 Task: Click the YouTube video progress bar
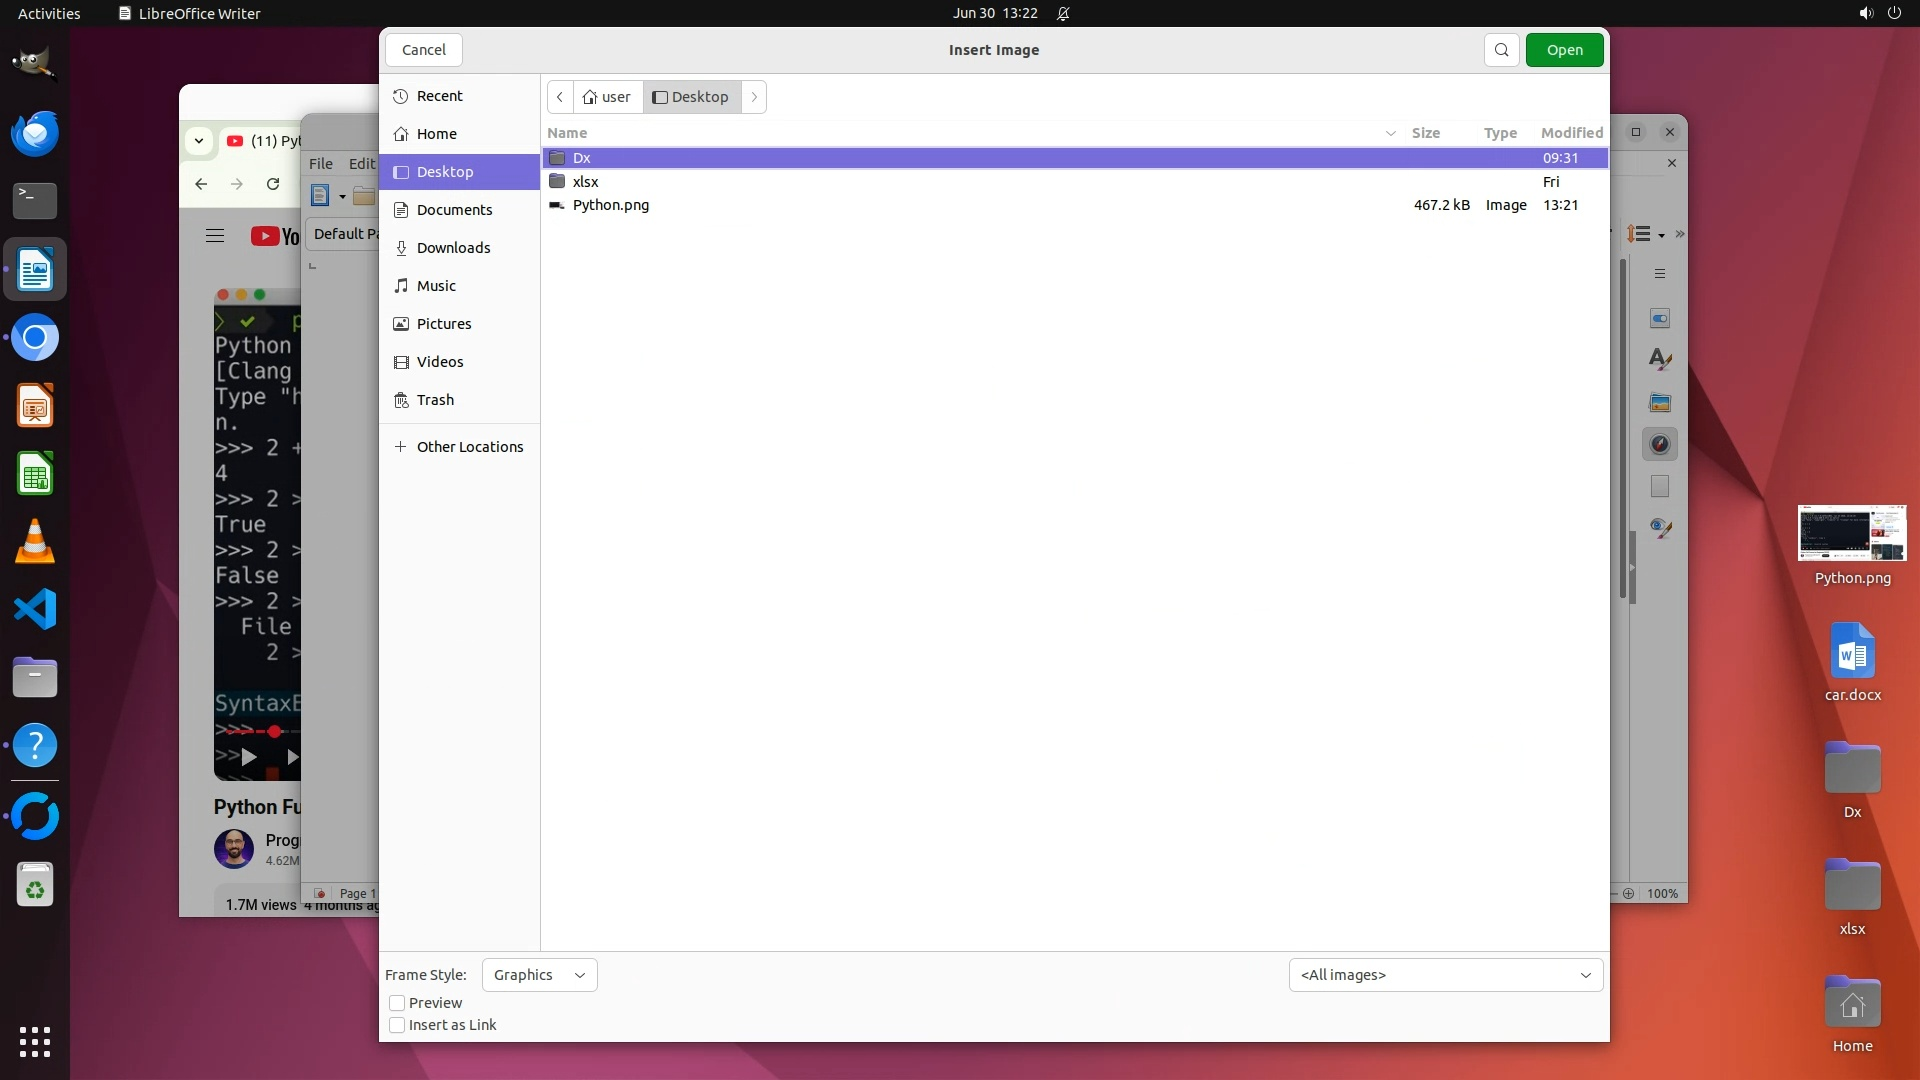pyautogui.click(x=250, y=731)
